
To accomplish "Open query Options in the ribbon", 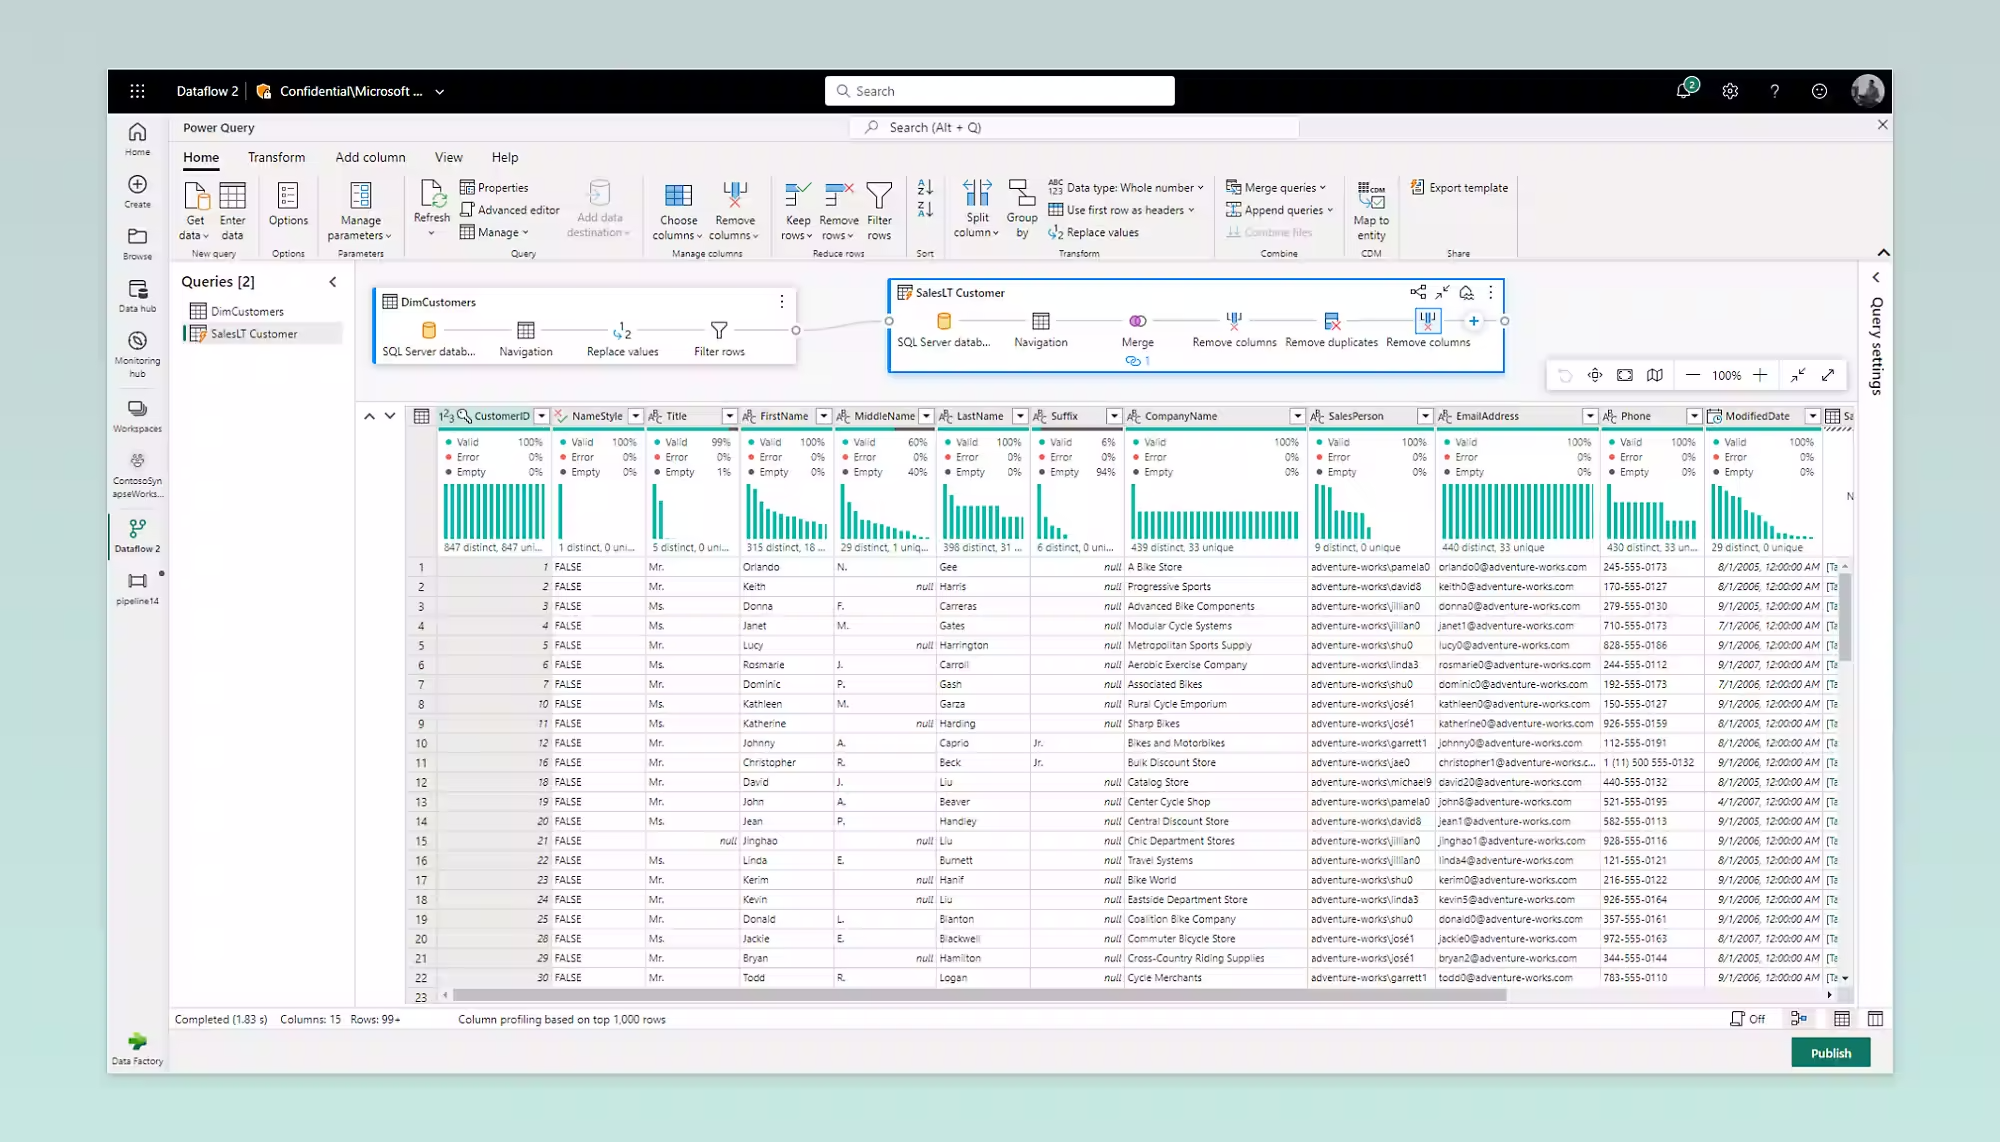I will [288, 205].
